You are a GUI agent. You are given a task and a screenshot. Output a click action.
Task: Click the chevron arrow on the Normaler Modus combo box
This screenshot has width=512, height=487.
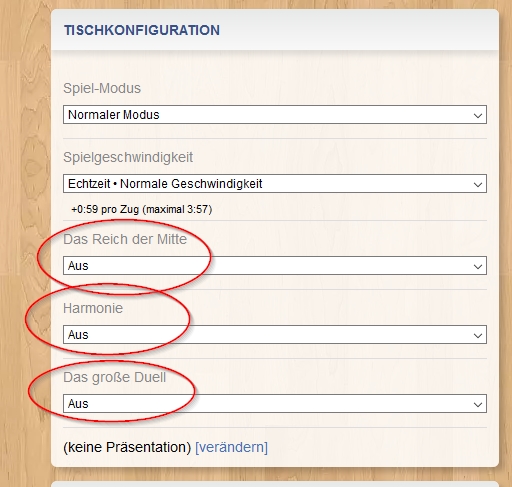(x=478, y=116)
